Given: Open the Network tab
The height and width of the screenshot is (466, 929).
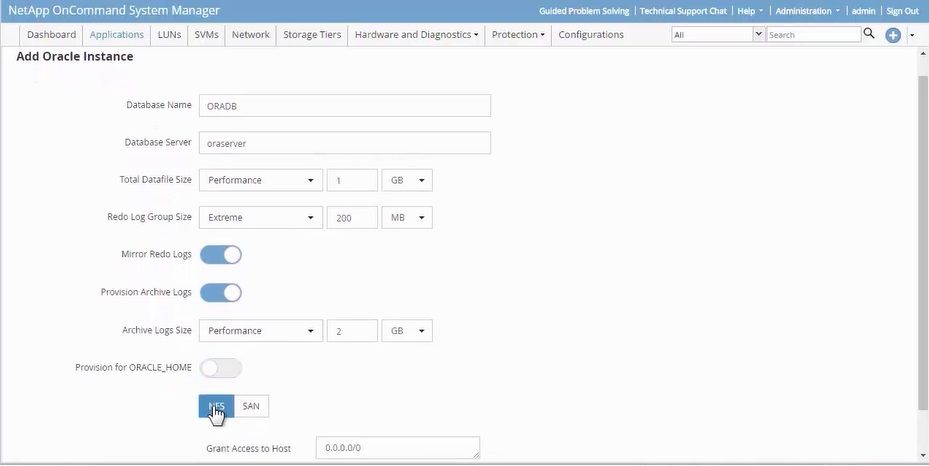Looking at the screenshot, I should (x=251, y=34).
